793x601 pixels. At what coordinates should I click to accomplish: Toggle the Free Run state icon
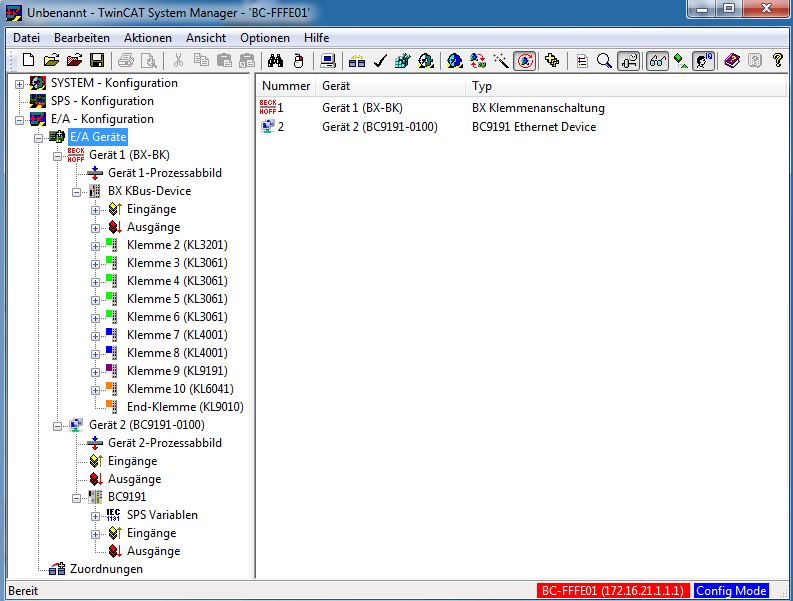click(x=525, y=61)
